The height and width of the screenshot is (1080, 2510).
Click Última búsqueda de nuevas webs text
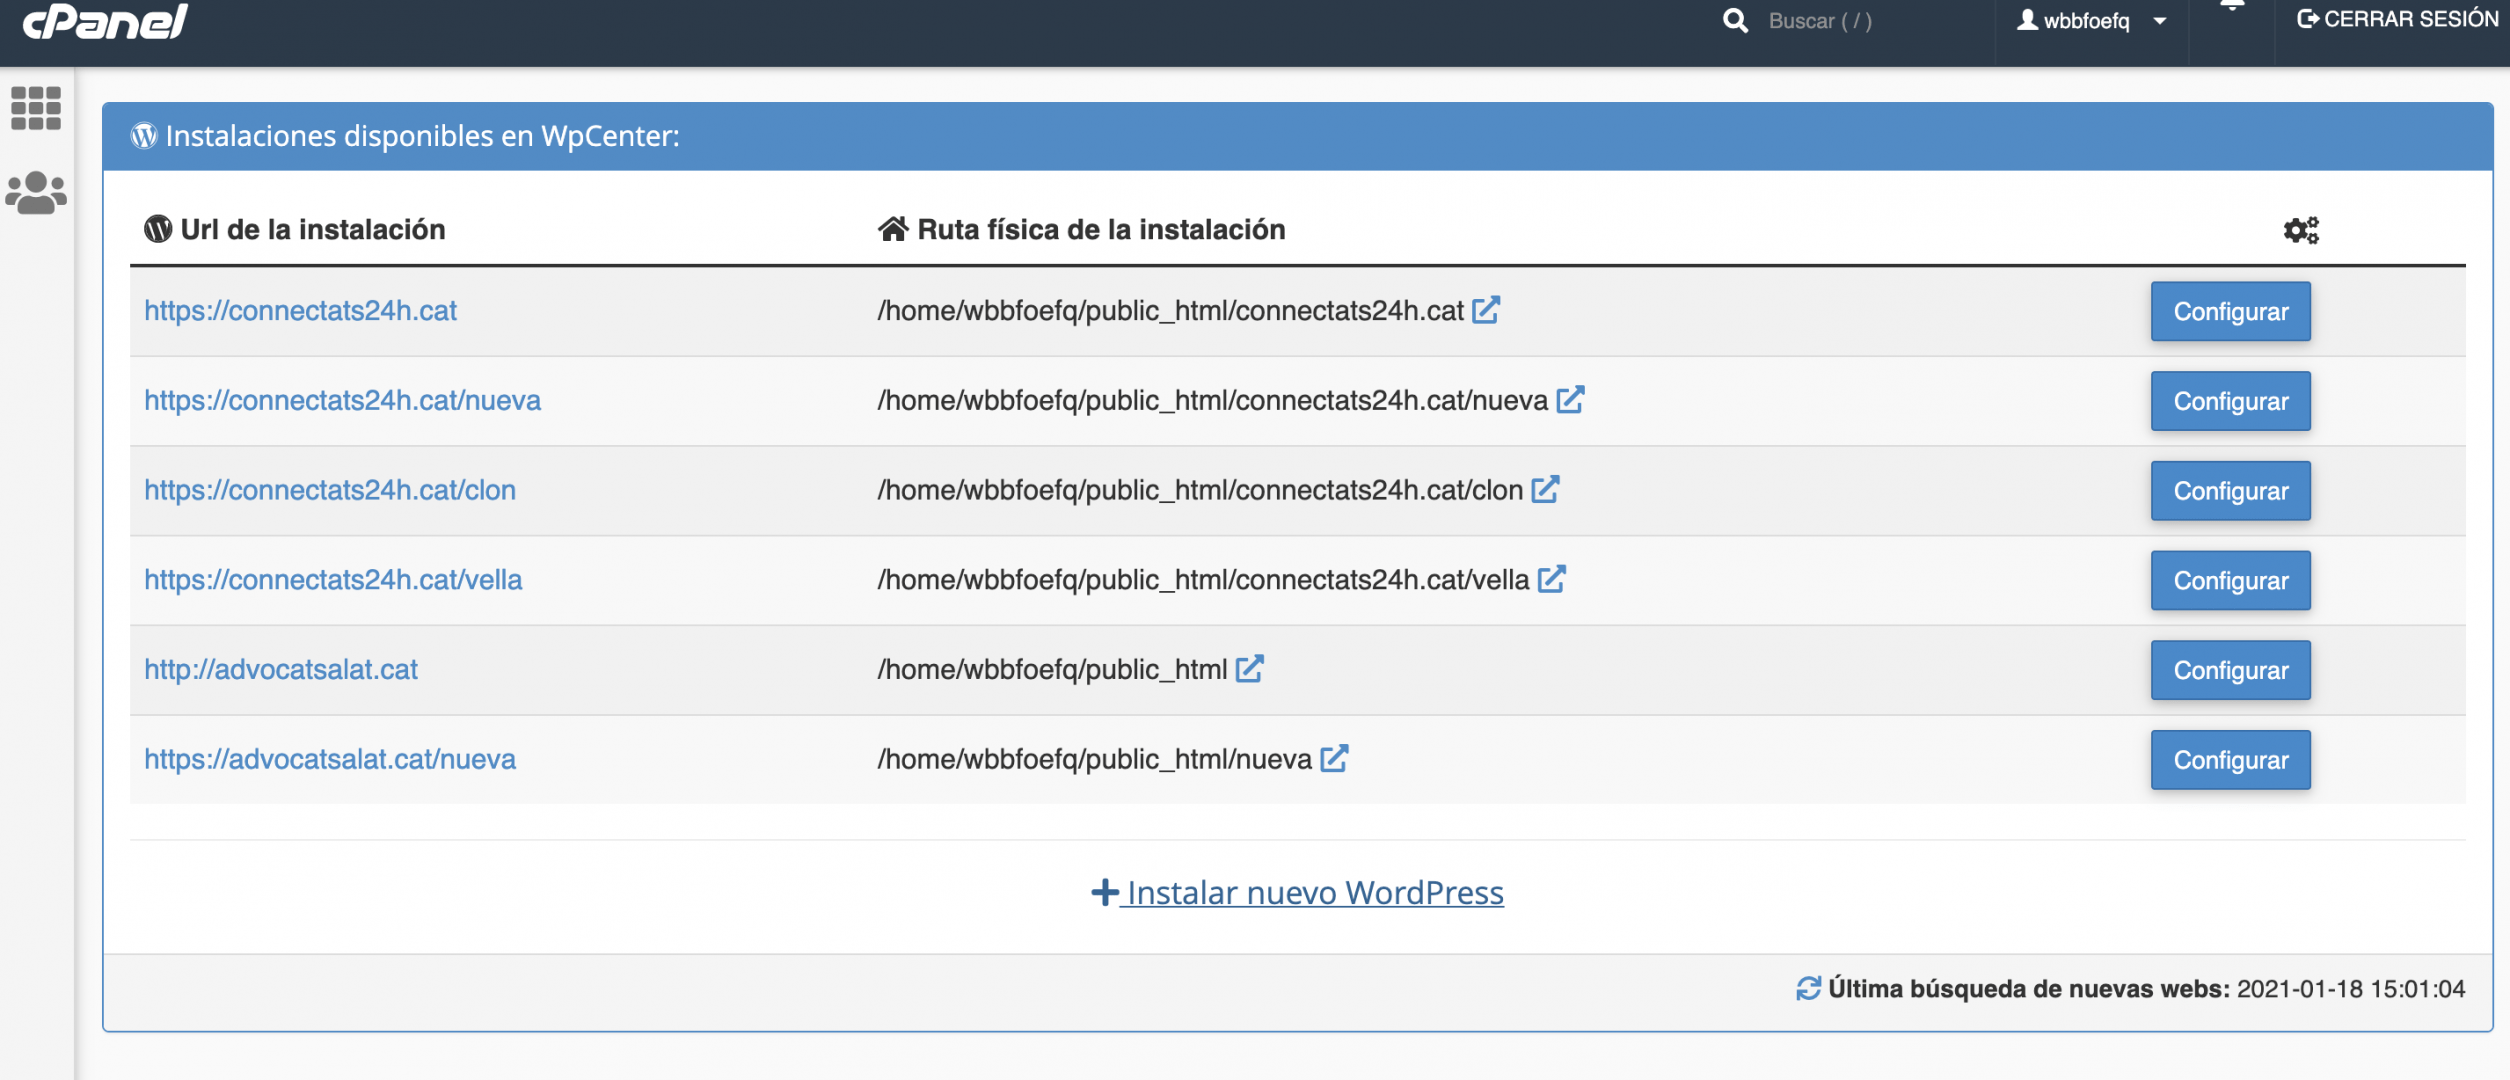(x=2029, y=989)
